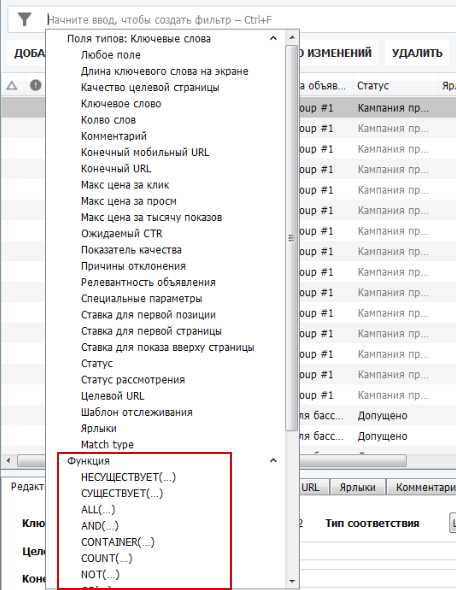Screen dimensions: 456x590
Task: Click the funnel filter icon
Action: (24, 19)
